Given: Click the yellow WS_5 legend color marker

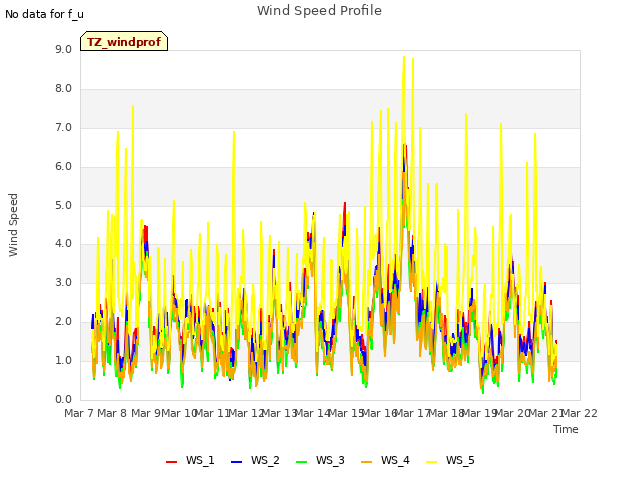Looking at the screenshot, I should (431, 462).
